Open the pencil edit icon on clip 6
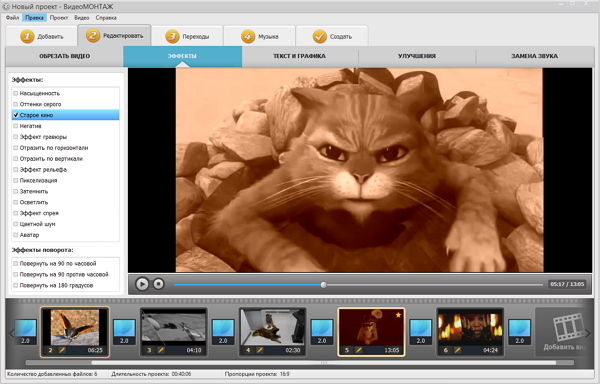600x384 pixels. tap(457, 350)
